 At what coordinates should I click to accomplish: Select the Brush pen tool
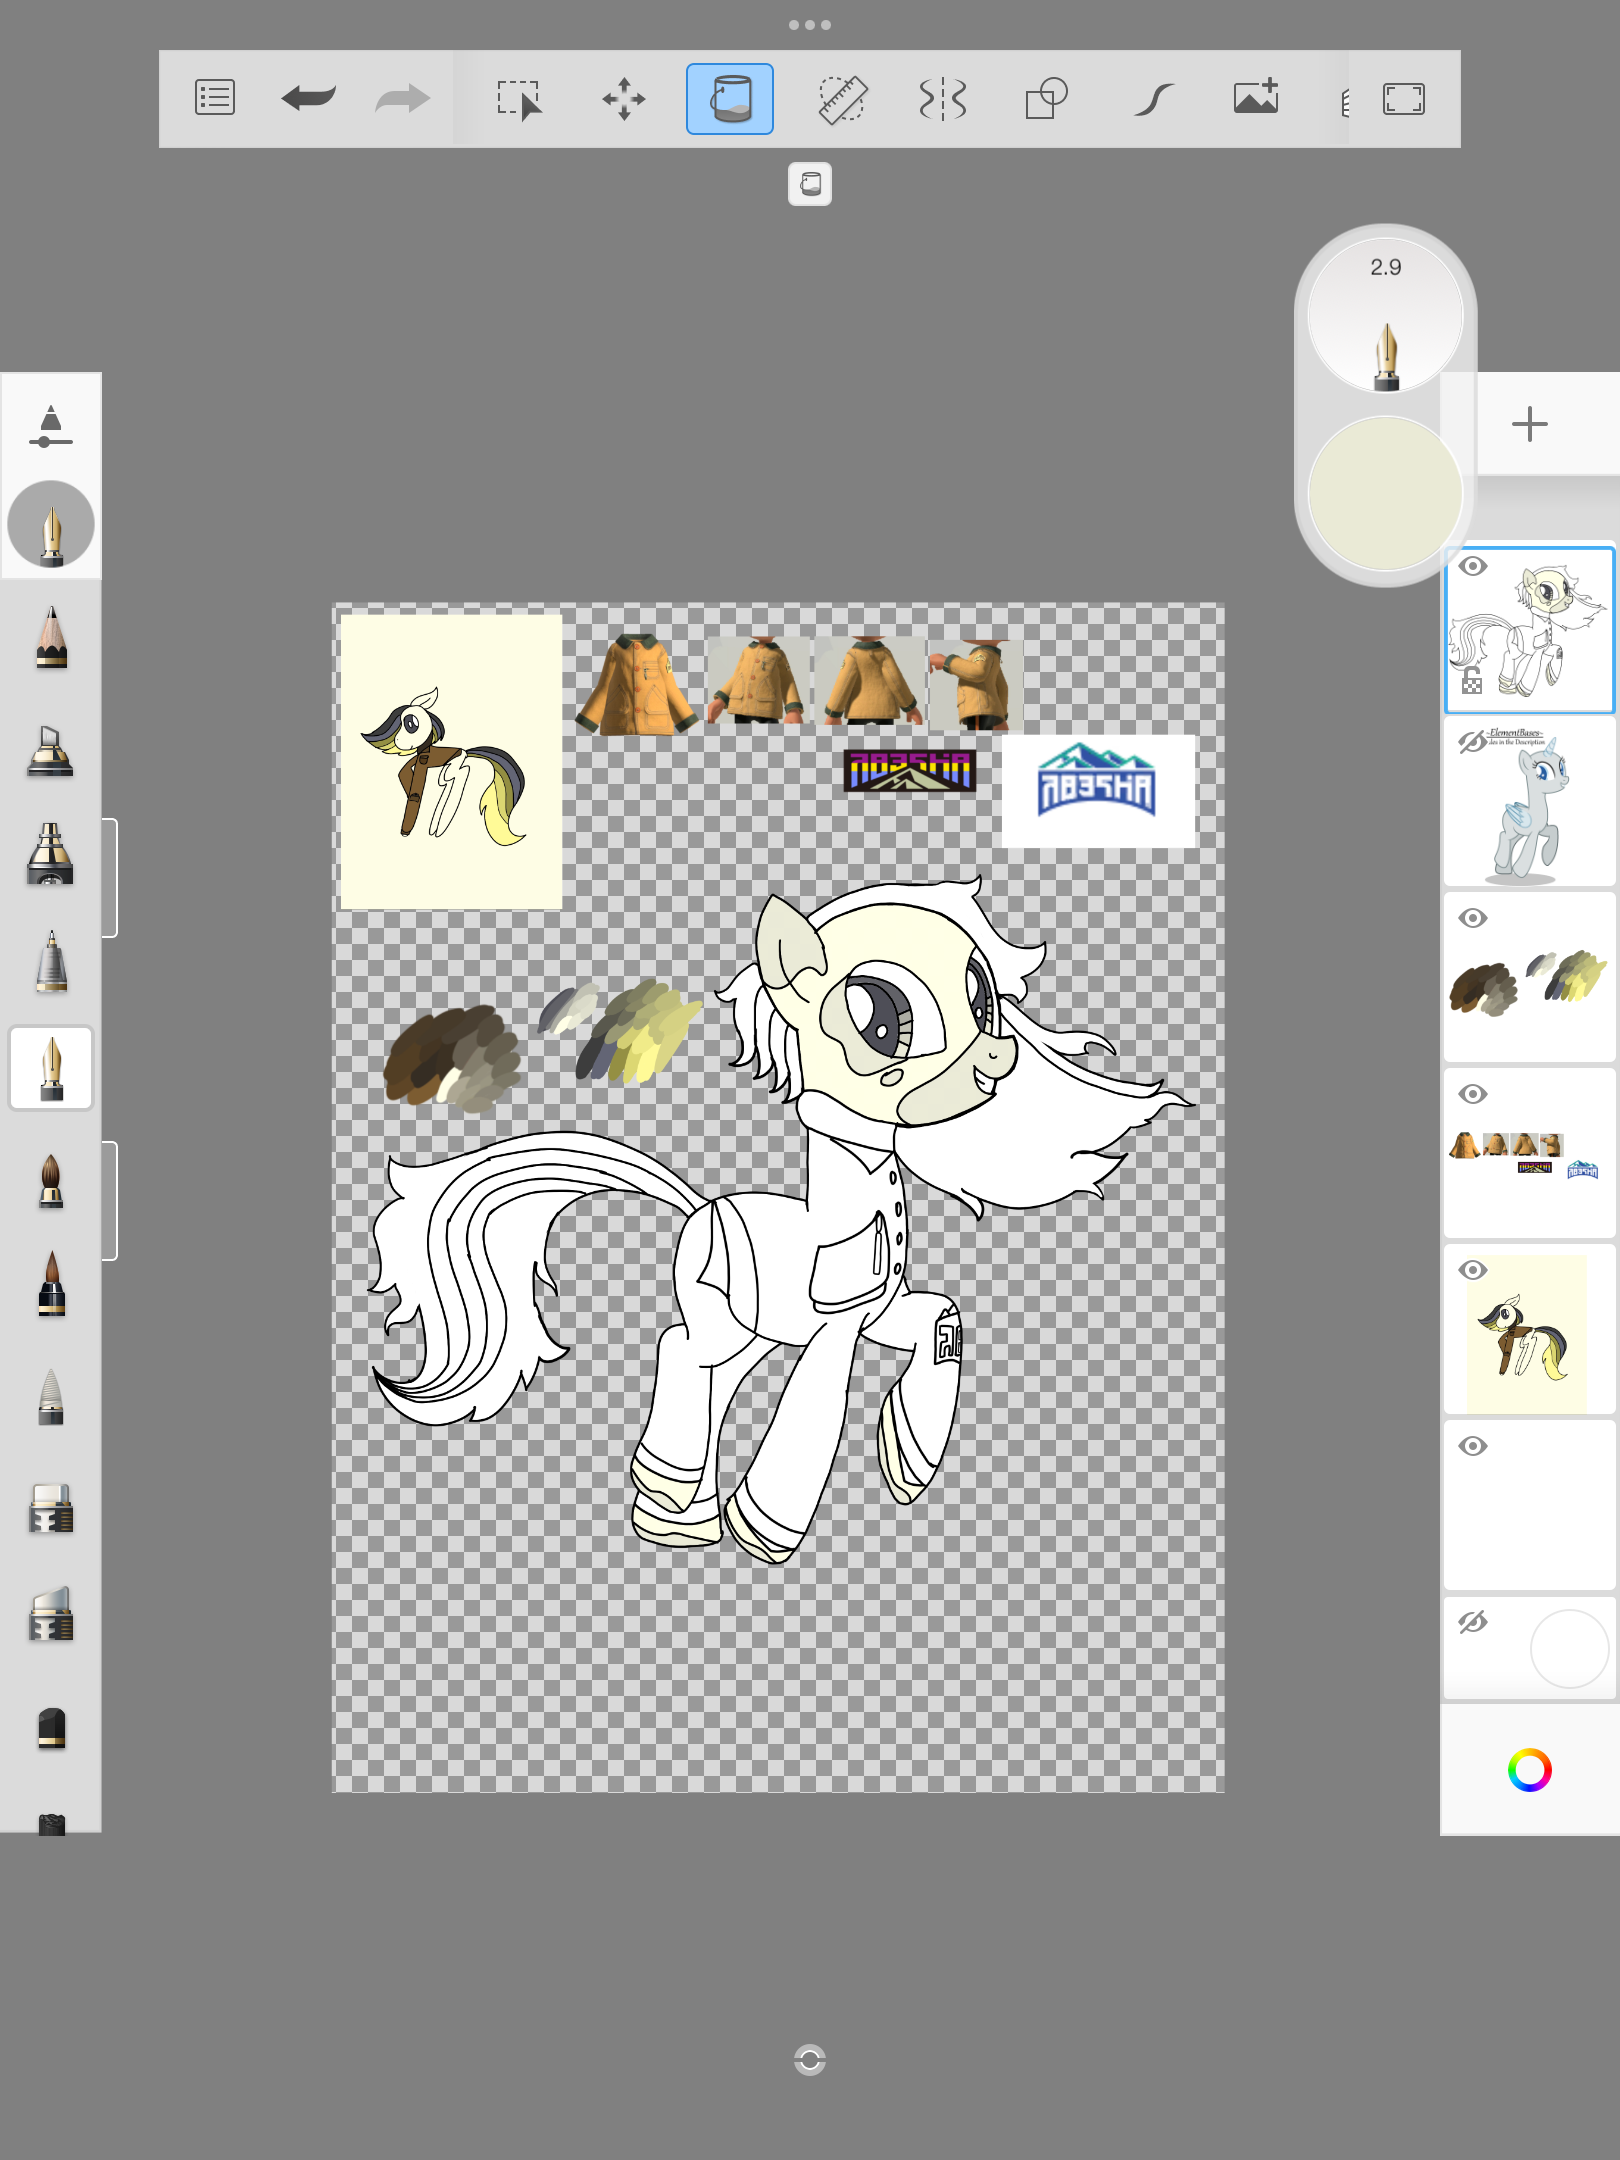(51, 1284)
